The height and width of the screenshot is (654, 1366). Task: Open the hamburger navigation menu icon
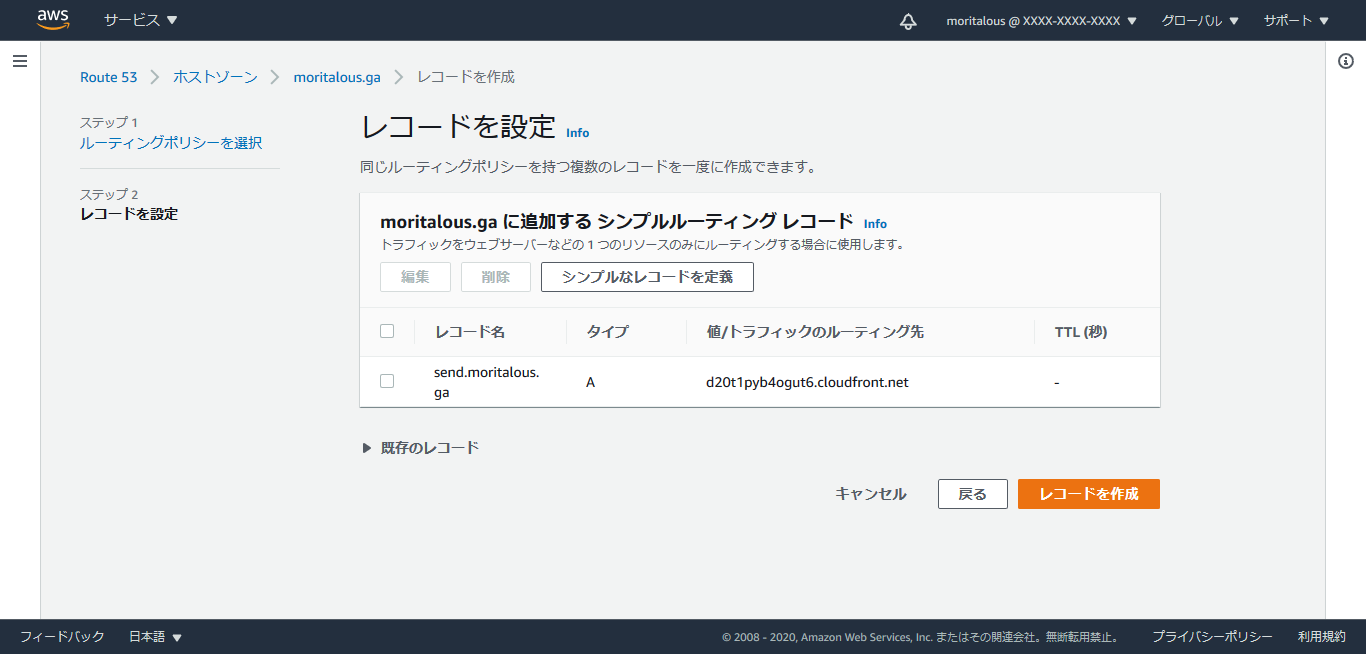(20, 61)
